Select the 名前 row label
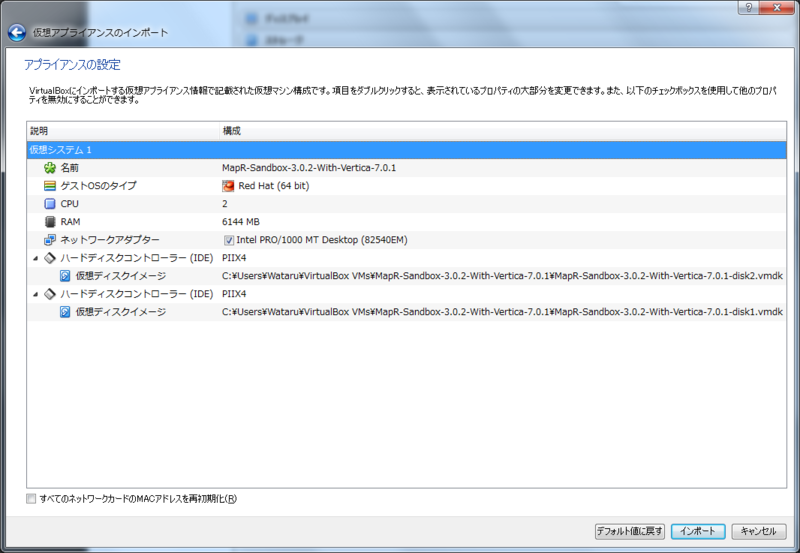The width and height of the screenshot is (800, 553). coord(69,168)
